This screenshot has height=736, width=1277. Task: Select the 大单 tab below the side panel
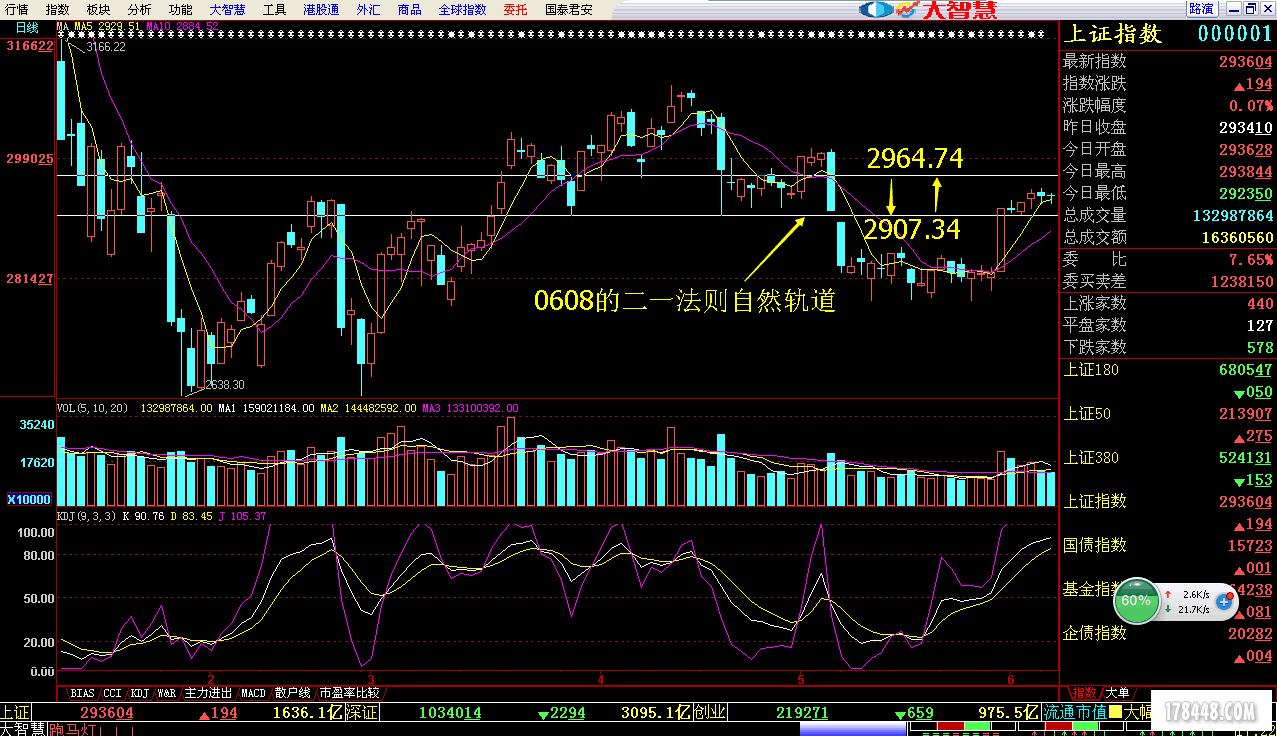pos(1117,692)
